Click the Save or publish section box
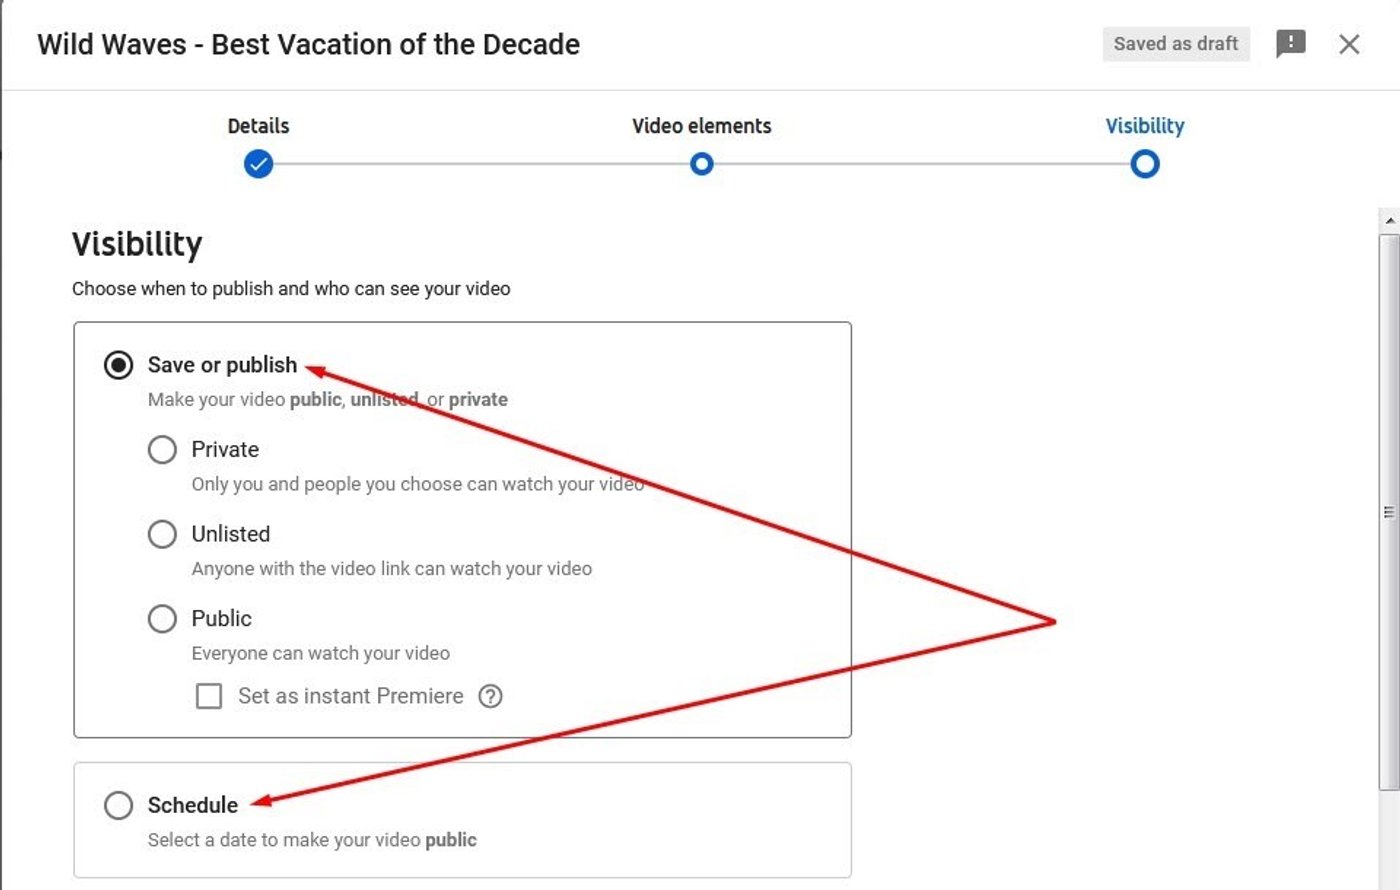This screenshot has width=1400, height=890. (x=461, y=528)
